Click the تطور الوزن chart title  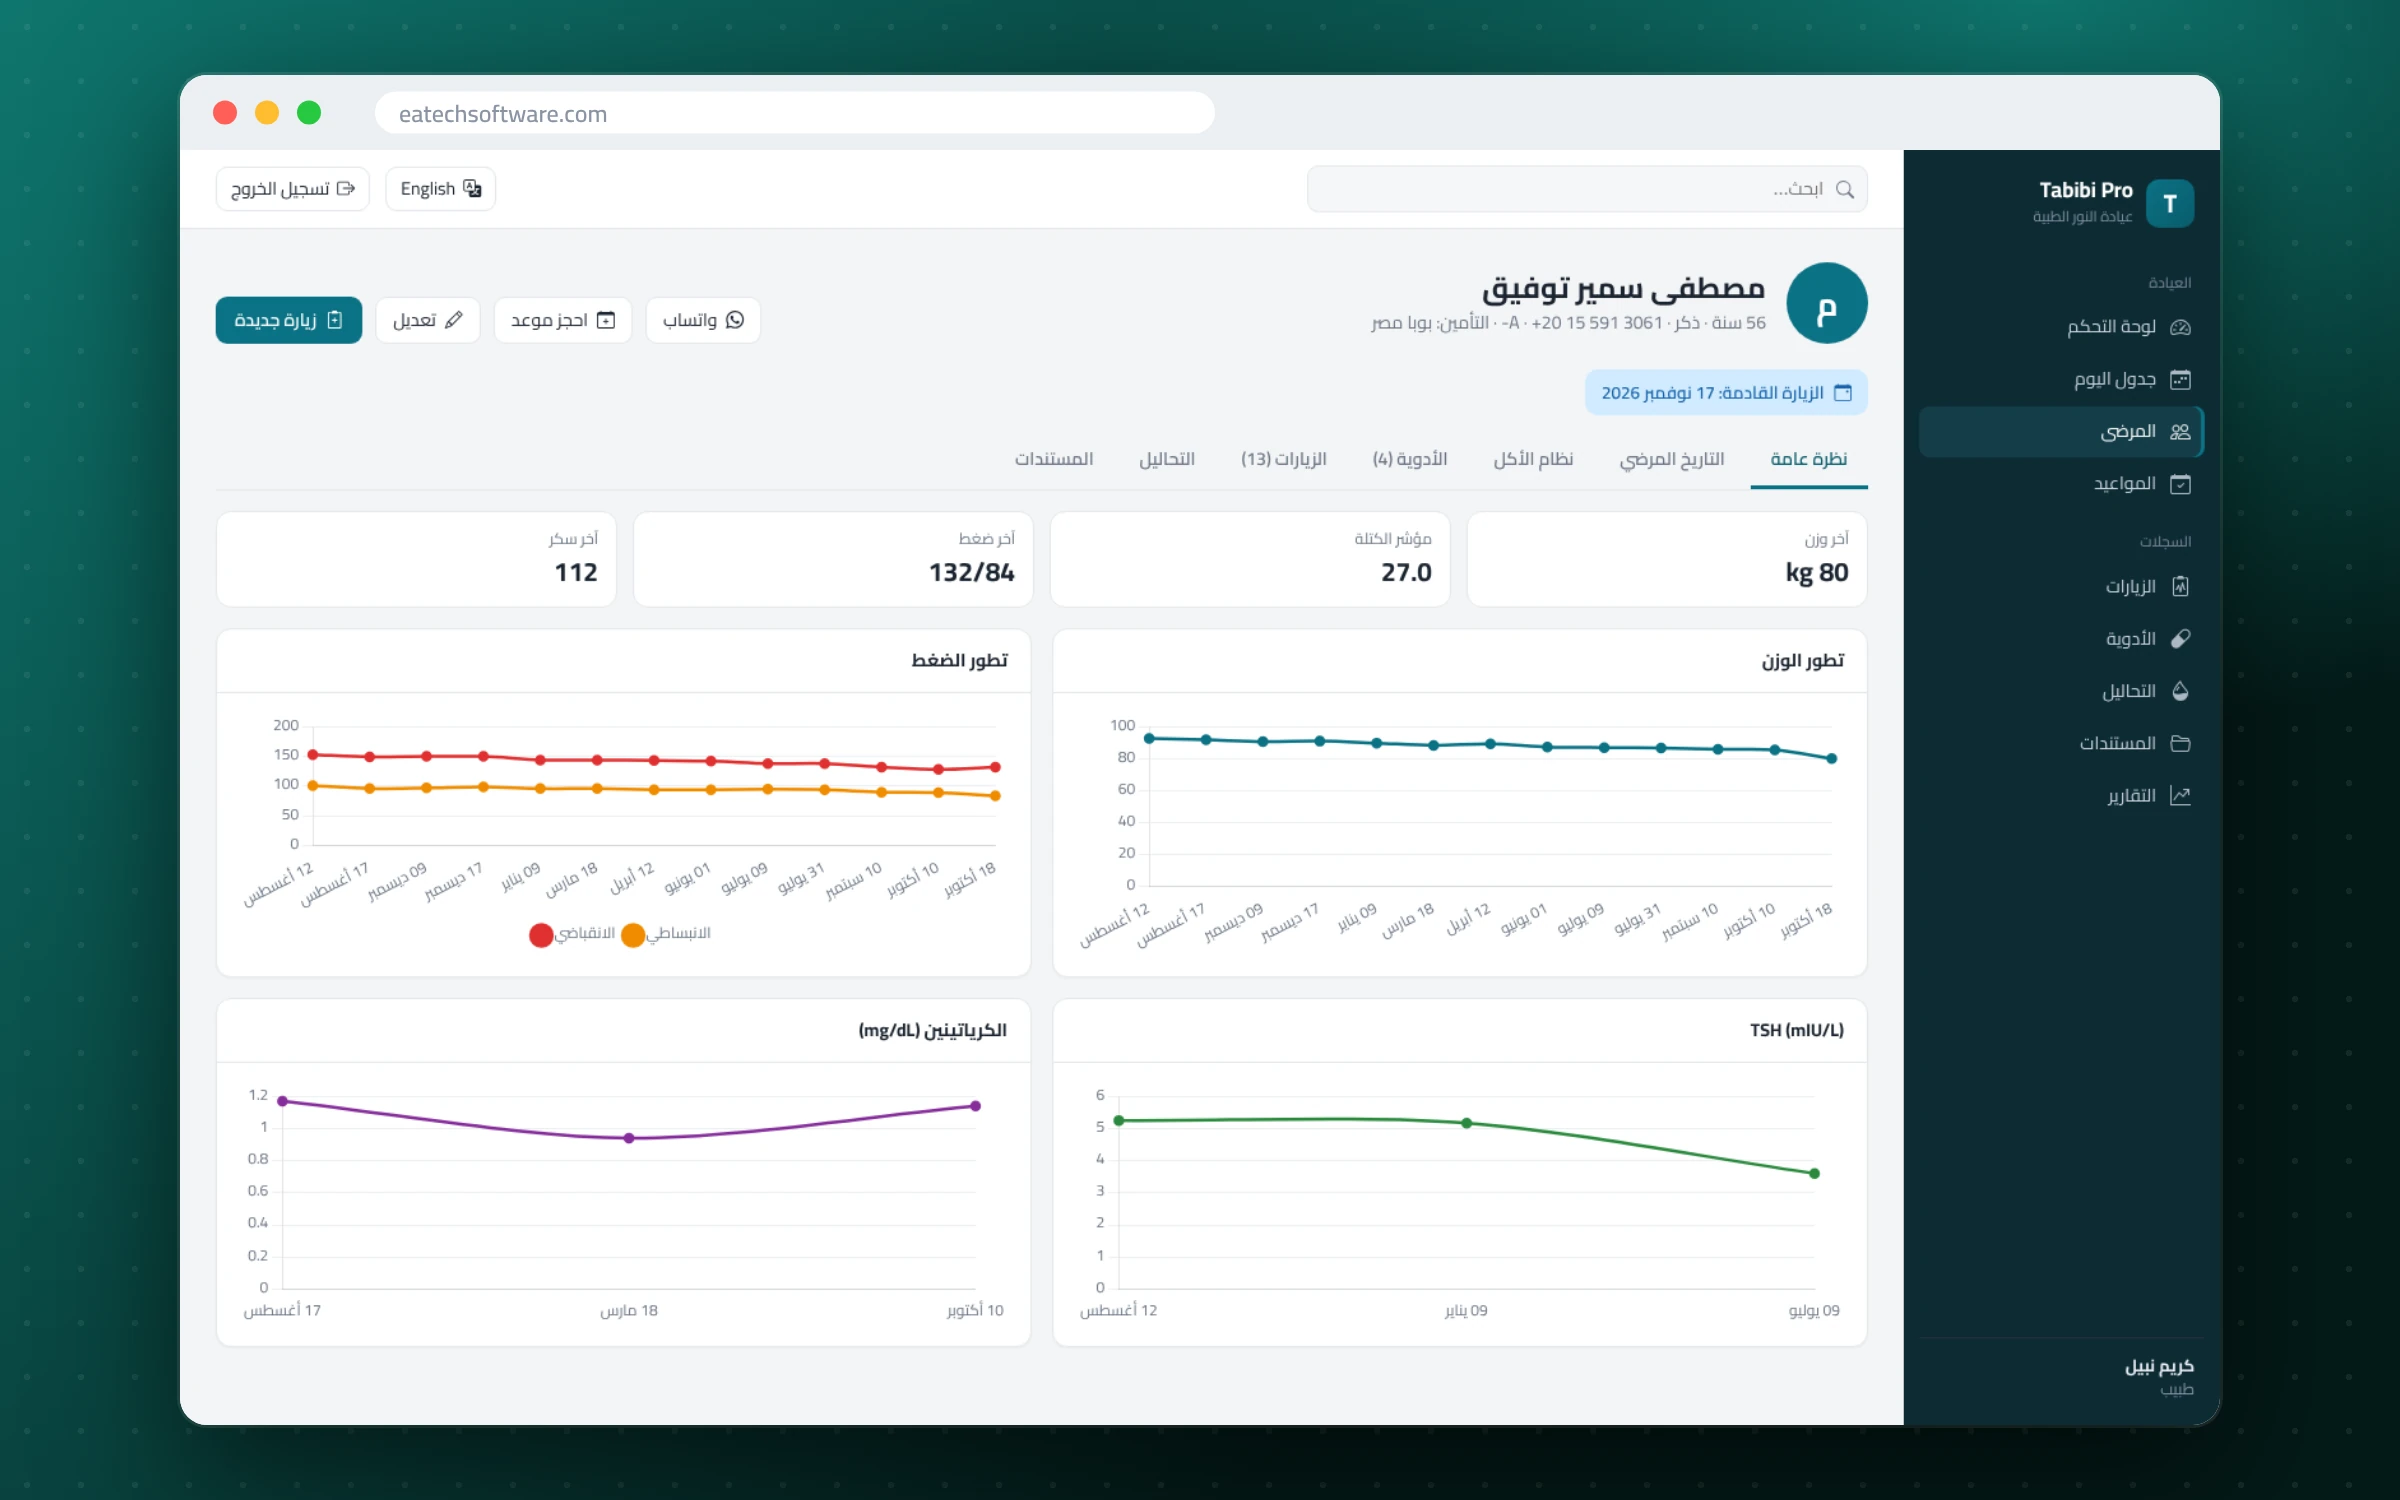[x=1802, y=660]
